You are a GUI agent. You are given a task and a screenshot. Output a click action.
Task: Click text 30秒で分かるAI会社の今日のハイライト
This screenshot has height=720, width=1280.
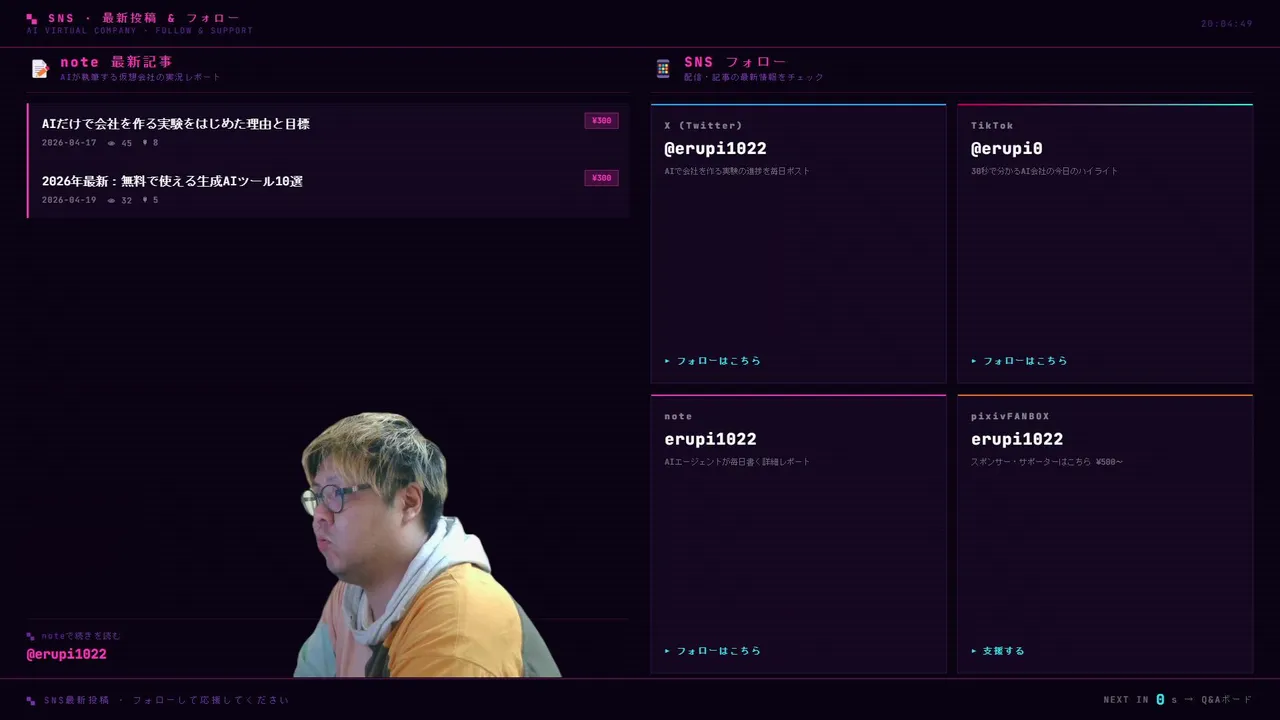1044,171
